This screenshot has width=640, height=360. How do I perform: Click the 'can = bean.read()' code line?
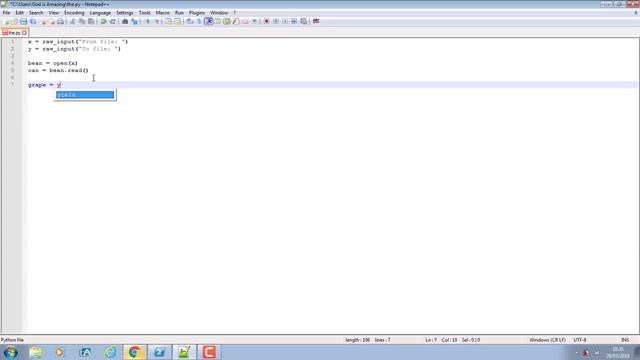pos(58,71)
